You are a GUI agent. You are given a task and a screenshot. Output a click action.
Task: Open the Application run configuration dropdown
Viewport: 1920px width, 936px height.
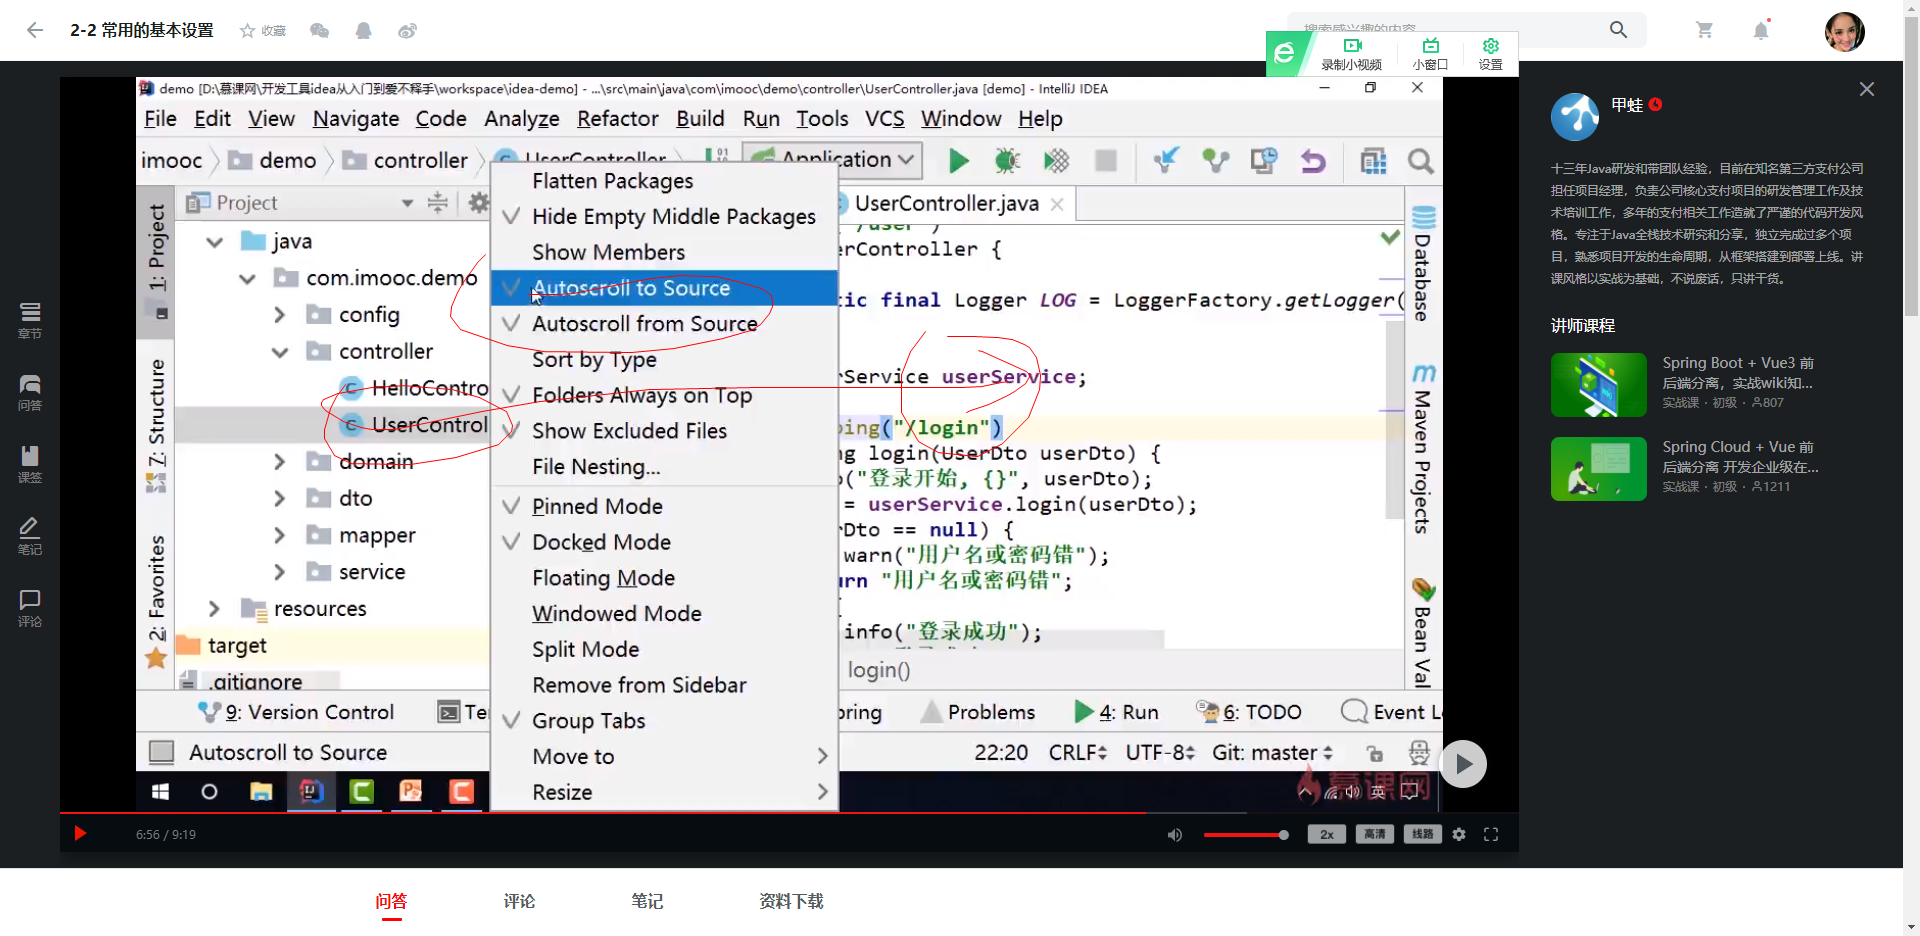click(831, 160)
